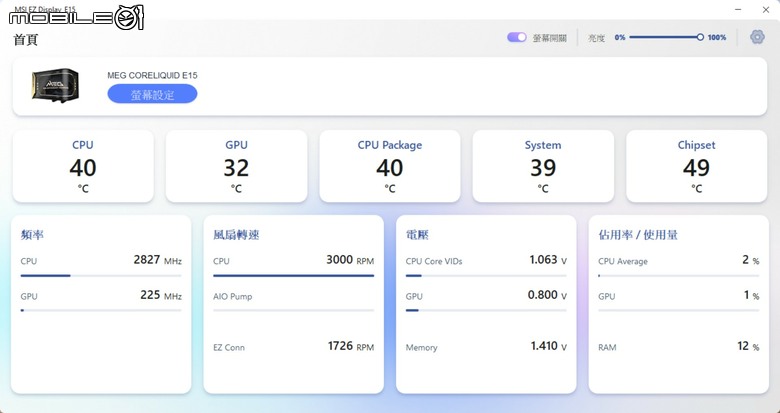Screen dimensions: 780x413
Task: Click the 風扇轉速 panel title
Action: pyautogui.click(x=236, y=235)
